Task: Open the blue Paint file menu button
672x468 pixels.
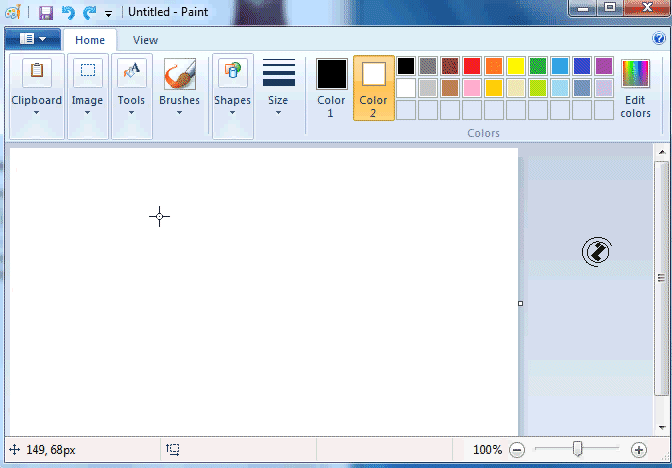Action: tap(32, 39)
